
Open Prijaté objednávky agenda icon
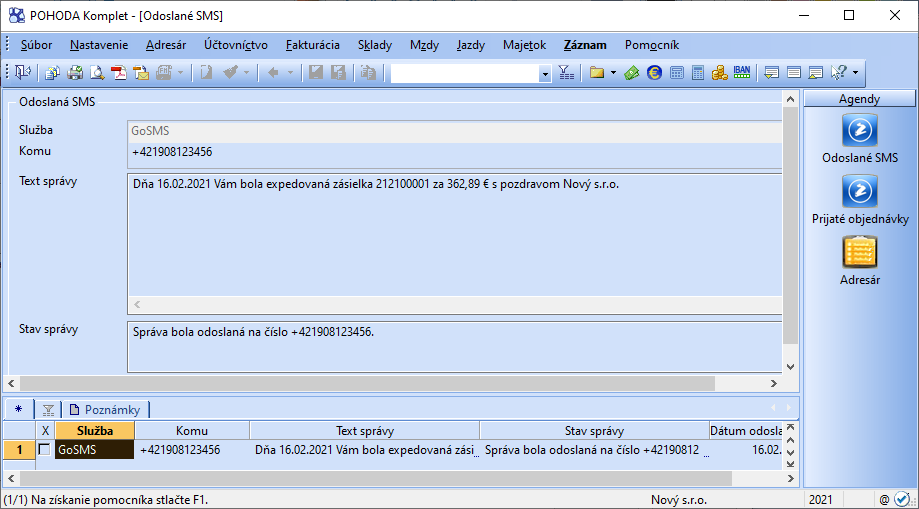[x=859, y=191]
